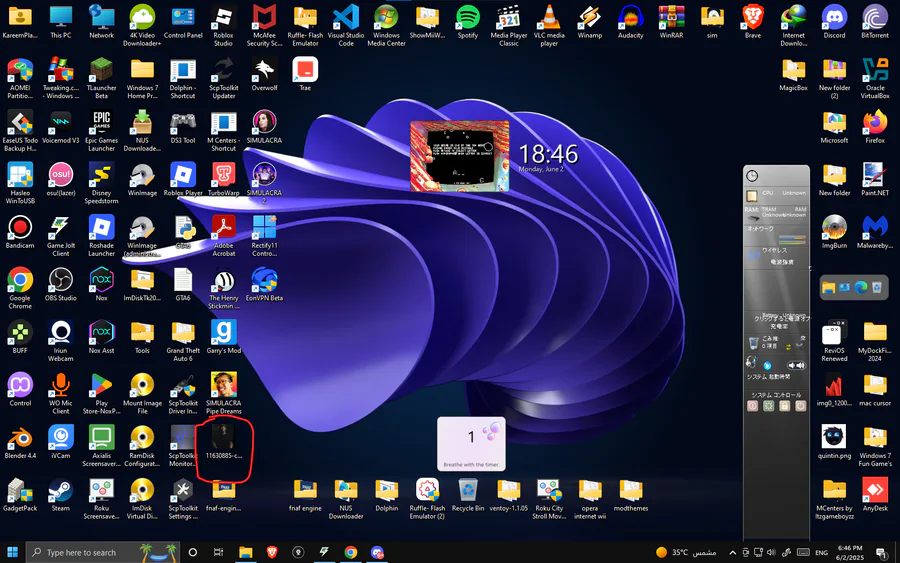Select the Rectify11 Control desktop icon

coord(264,236)
